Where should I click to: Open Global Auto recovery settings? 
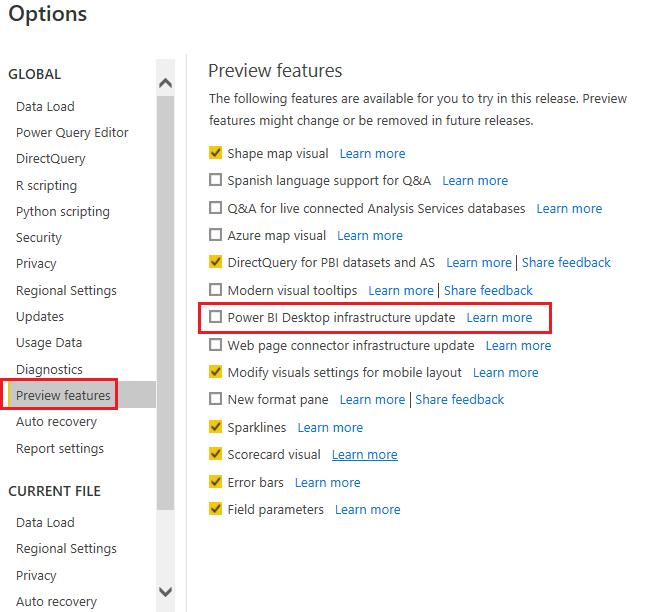point(56,422)
